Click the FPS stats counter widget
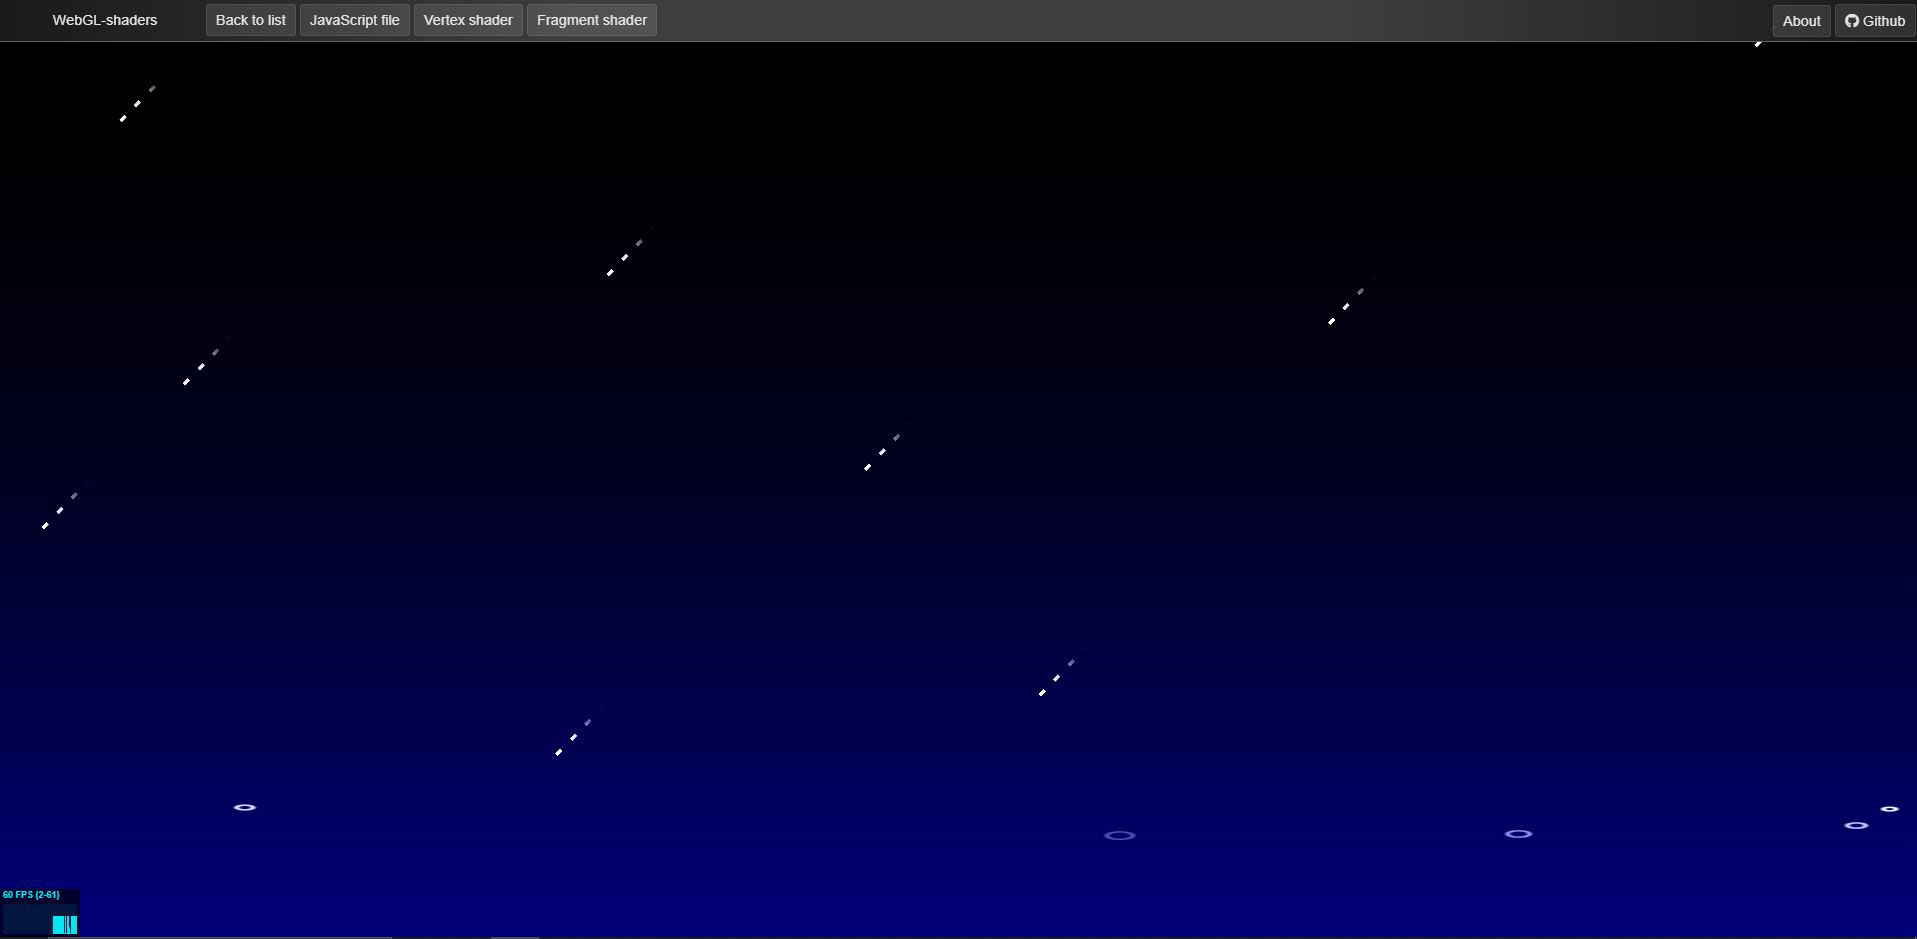Image resolution: width=1917 pixels, height=939 pixels. pyautogui.click(x=40, y=912)
